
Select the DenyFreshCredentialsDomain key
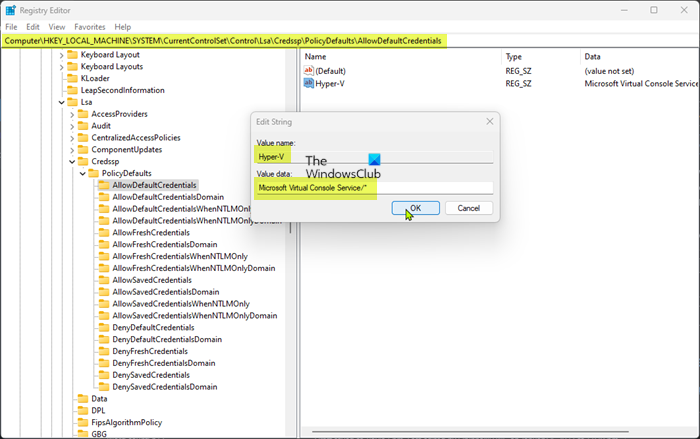click(x=164, y=363)
